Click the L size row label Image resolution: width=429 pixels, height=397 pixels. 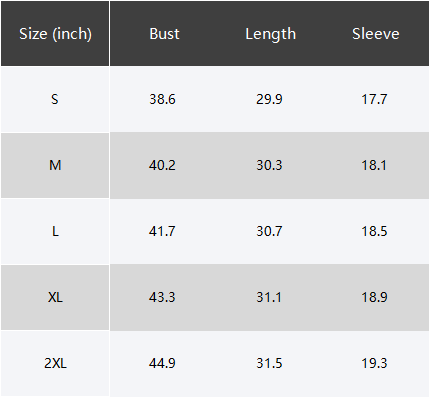[x=55, y=231]
